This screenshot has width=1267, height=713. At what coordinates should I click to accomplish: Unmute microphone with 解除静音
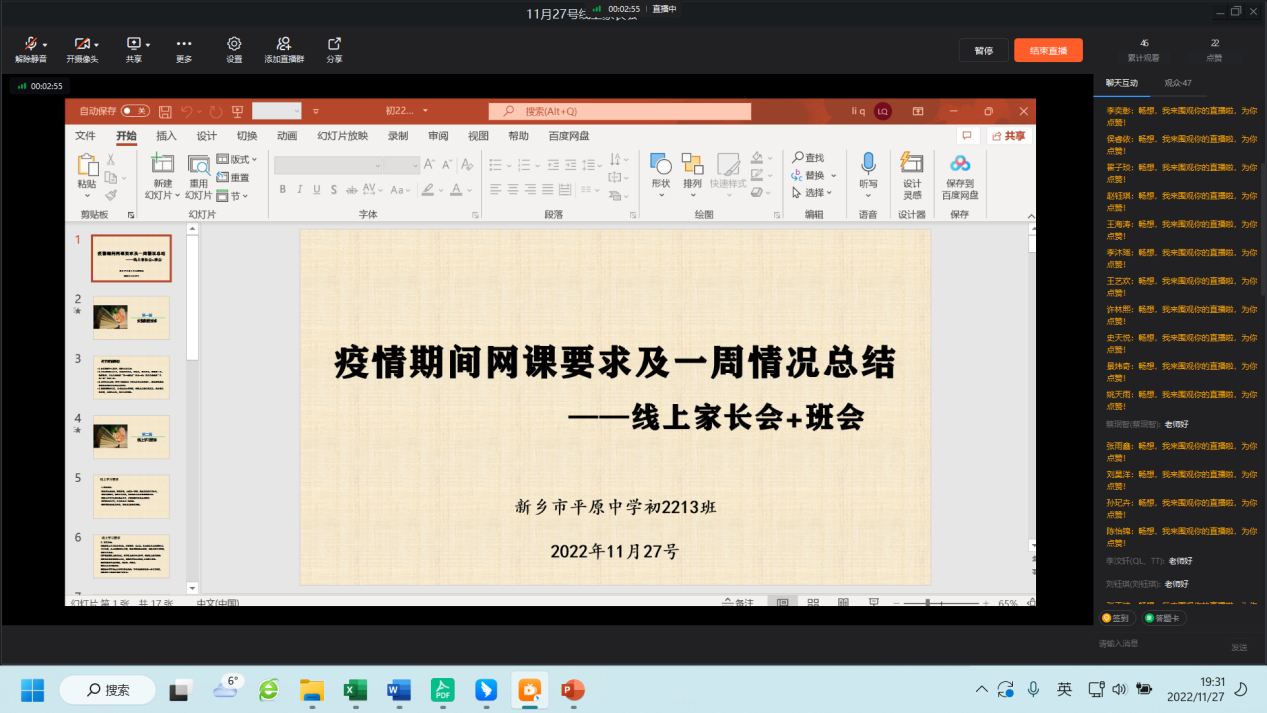(30, 44)
